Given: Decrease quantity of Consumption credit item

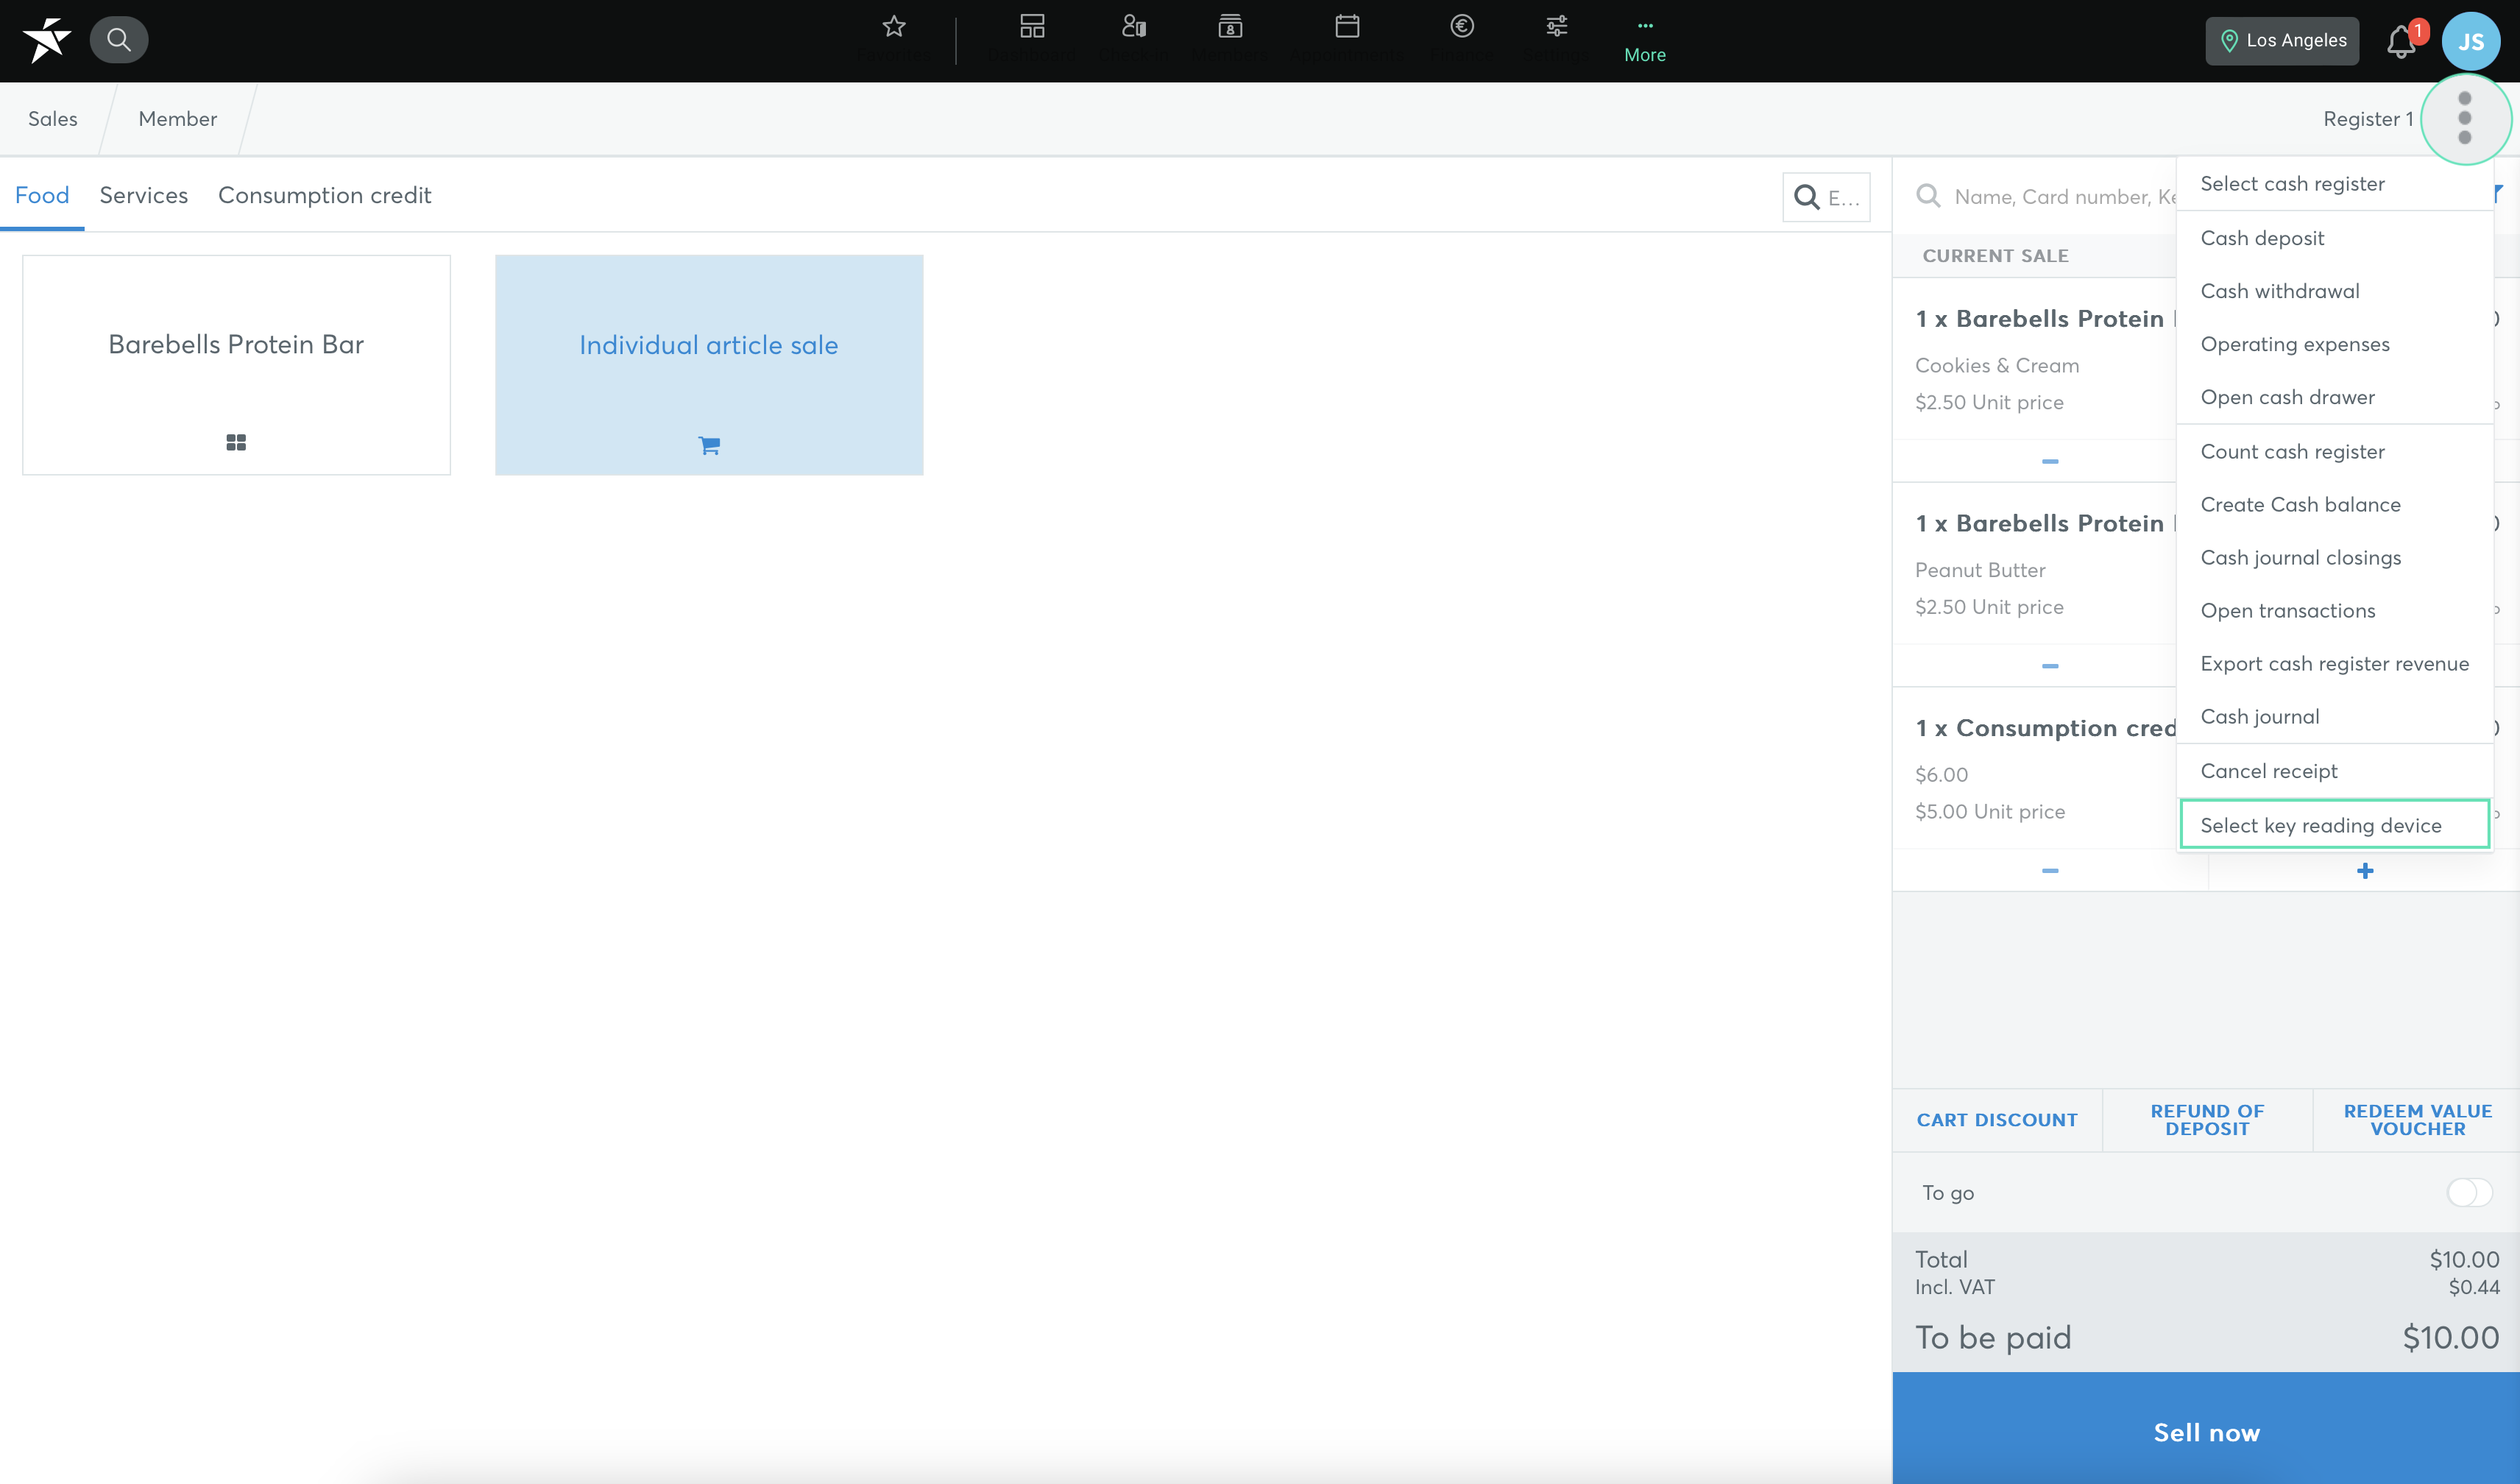Looking at the screenshot, I should (x=2050, y=871).
